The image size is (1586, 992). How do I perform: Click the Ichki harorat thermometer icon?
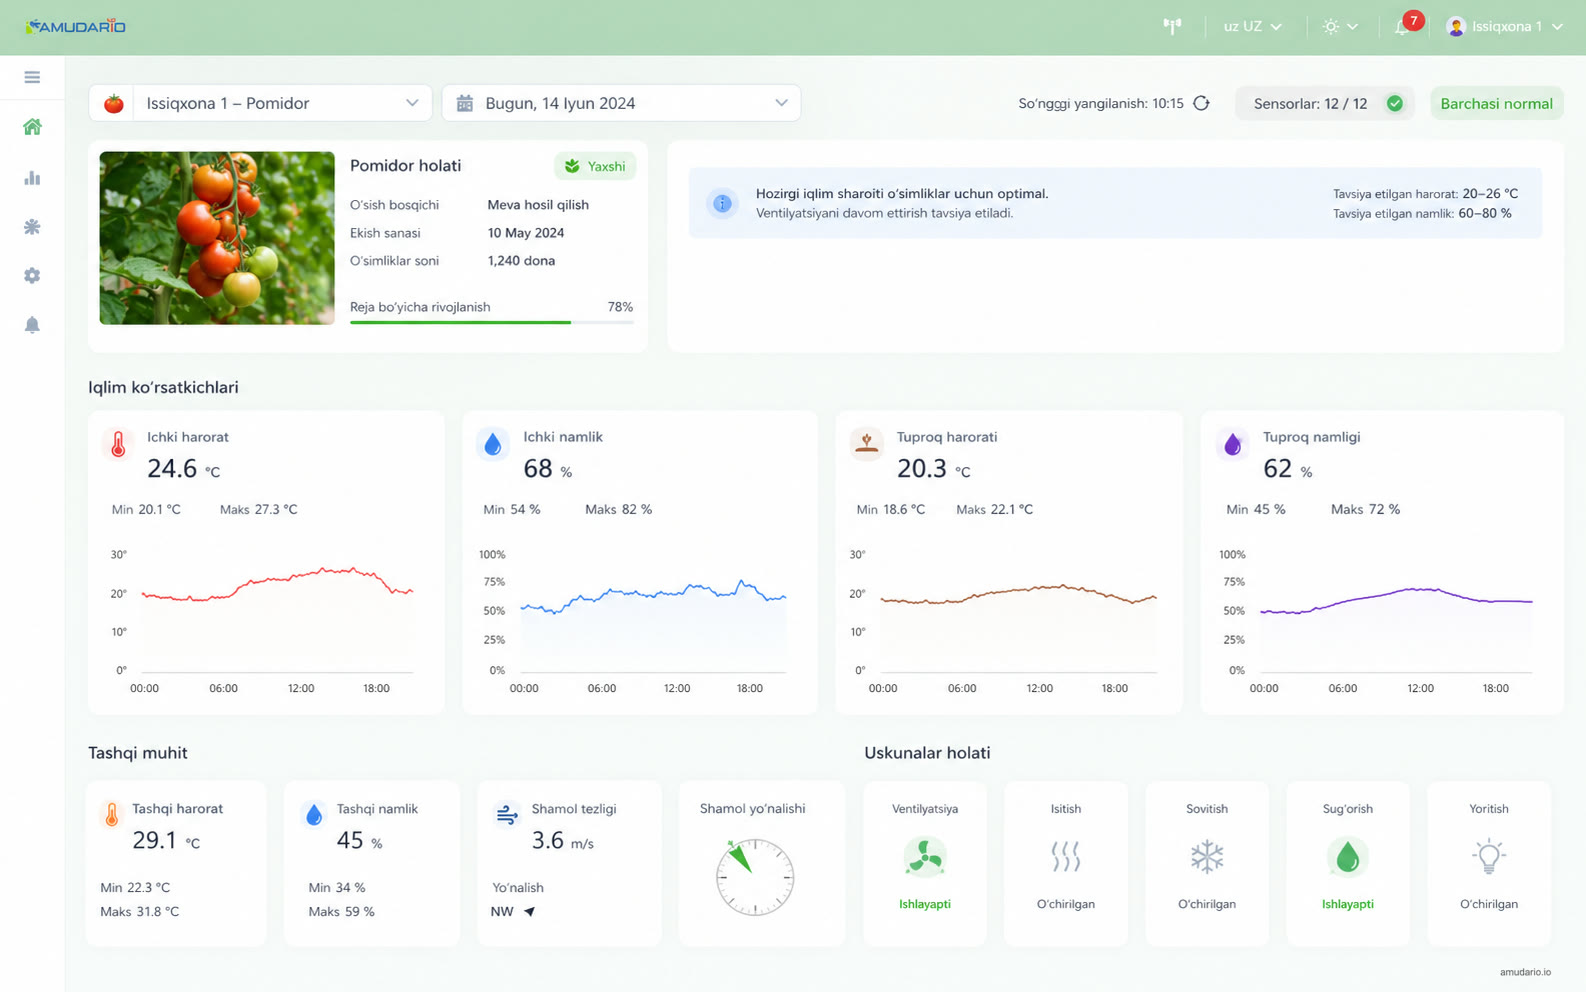pyautogui.click(x=118, y=444)
